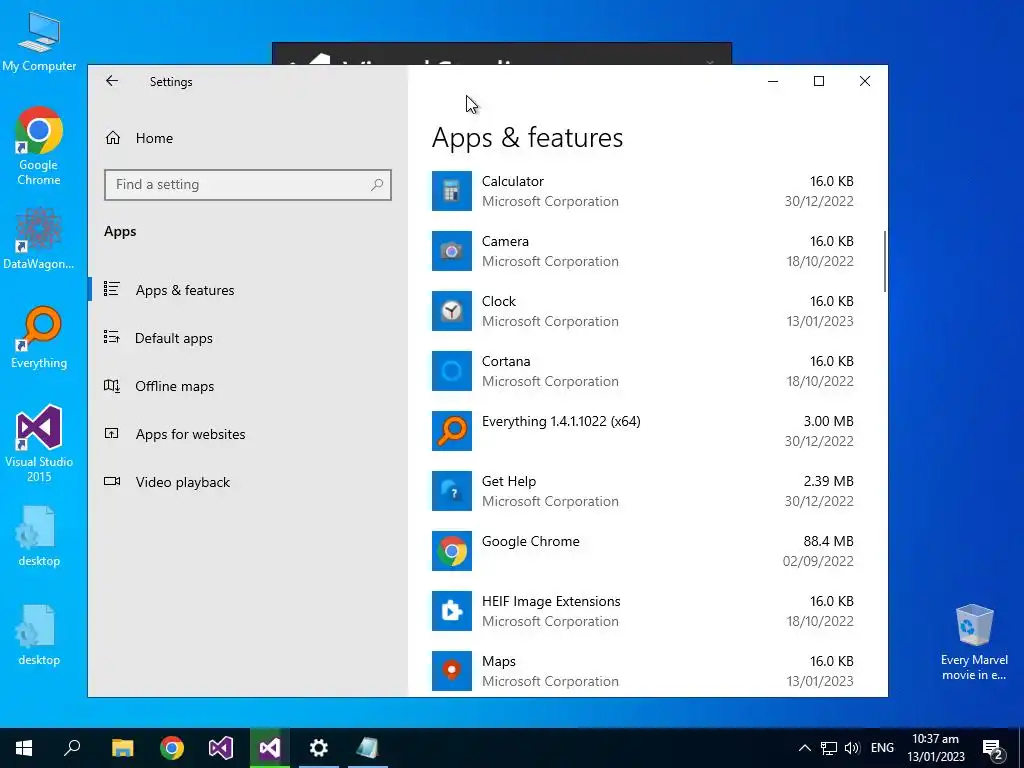
Task: Switch to the active Visual Studio taskbar window
Action: tap(270, 748)
